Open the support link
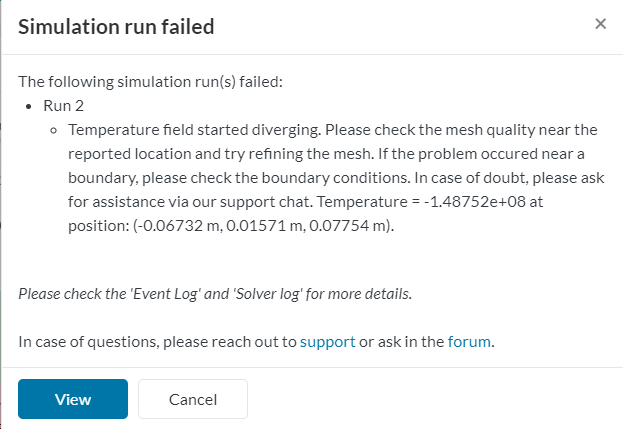This screenshot has height=429, width=623. (x=327, y=341)
